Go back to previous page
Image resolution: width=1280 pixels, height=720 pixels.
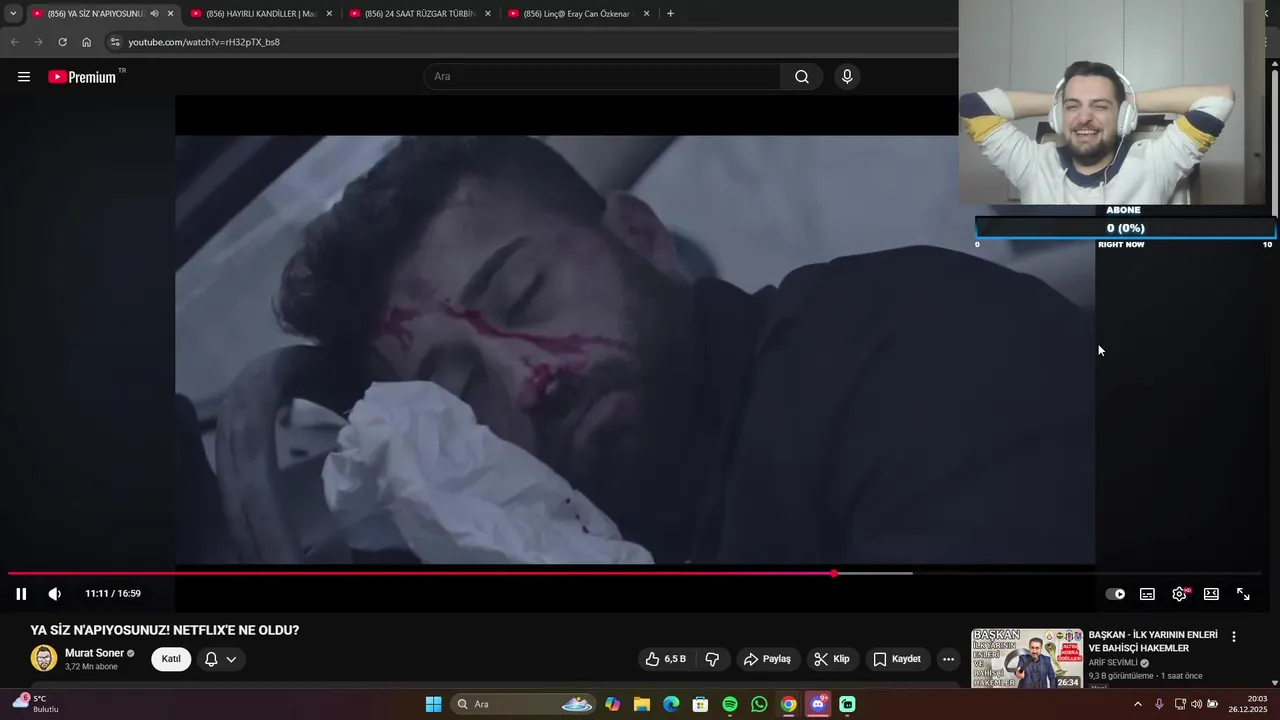coord(14,42)
